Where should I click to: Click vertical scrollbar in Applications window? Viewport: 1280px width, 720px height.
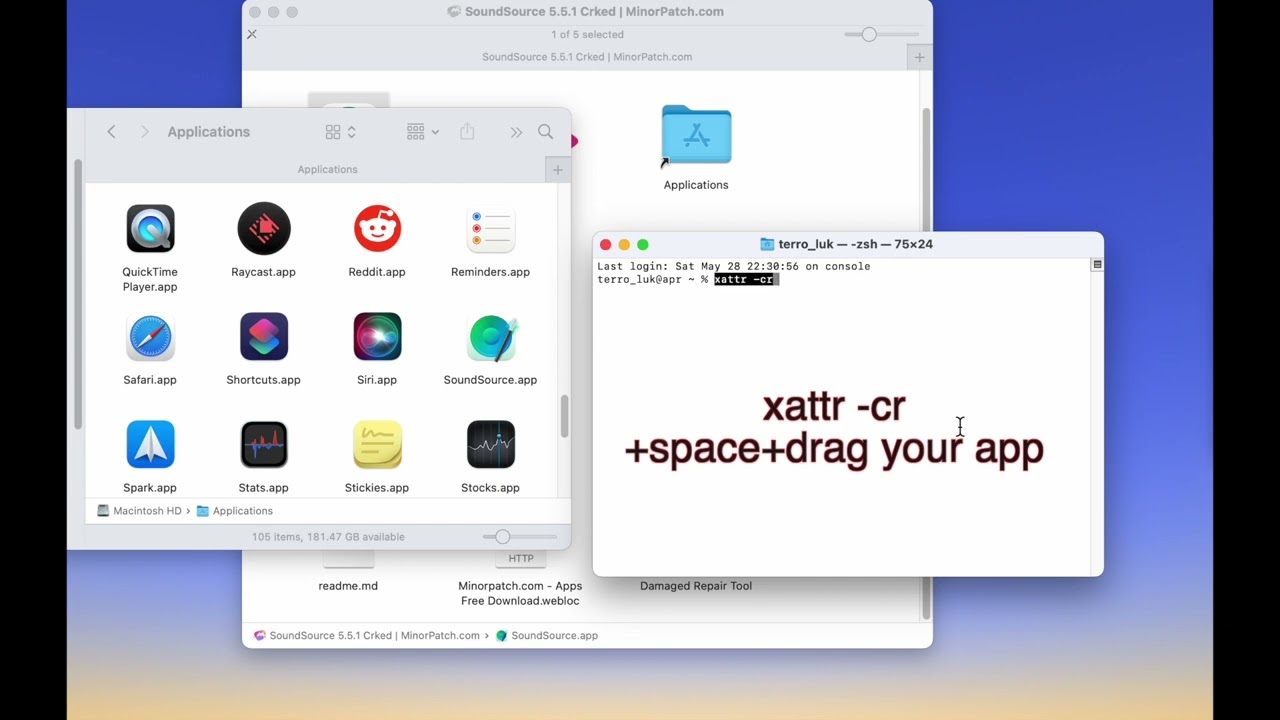pos(564,416)
